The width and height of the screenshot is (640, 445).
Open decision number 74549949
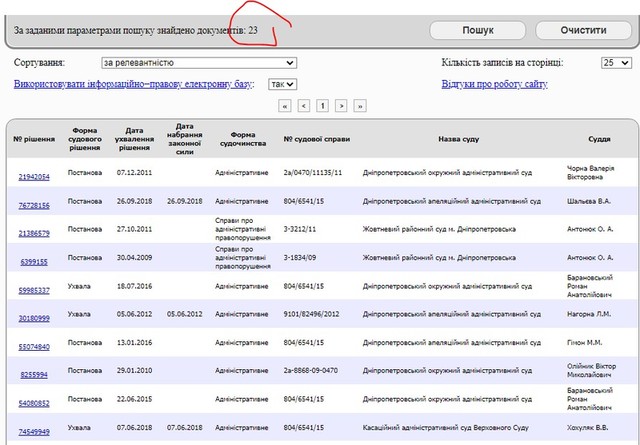pyautogui.click(x=34, y=432)
